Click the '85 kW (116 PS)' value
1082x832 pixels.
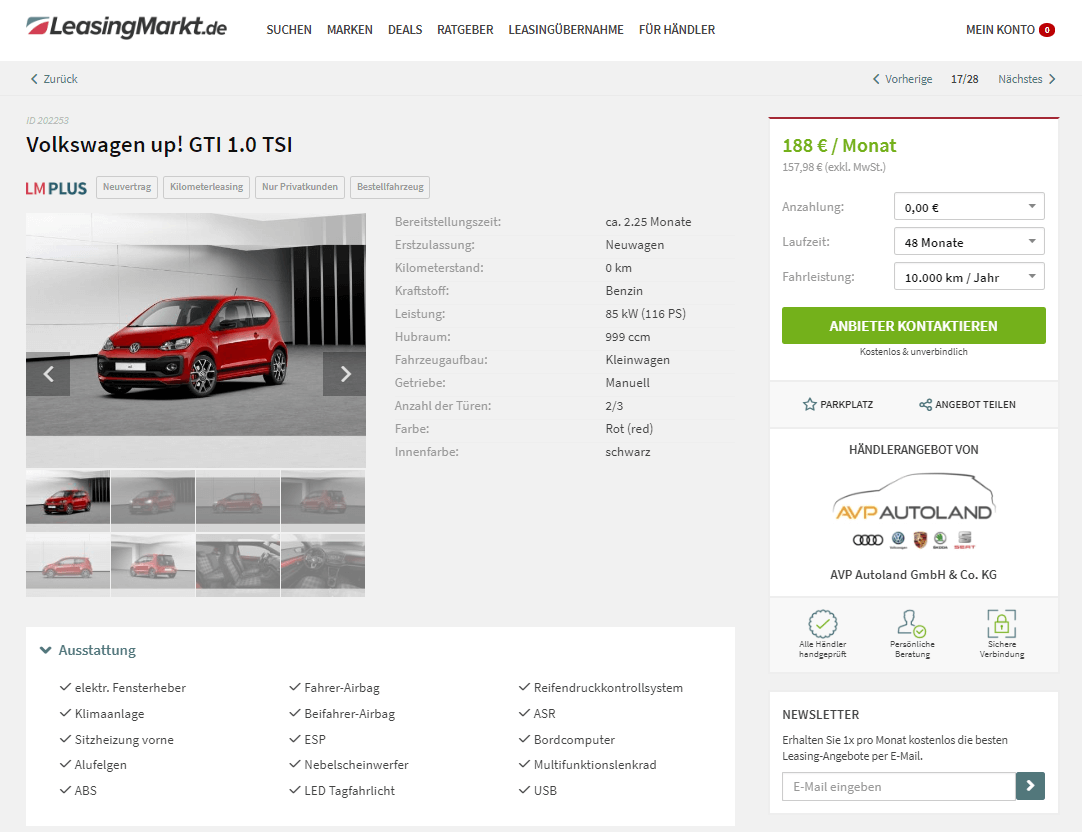[x=645, y=314]
